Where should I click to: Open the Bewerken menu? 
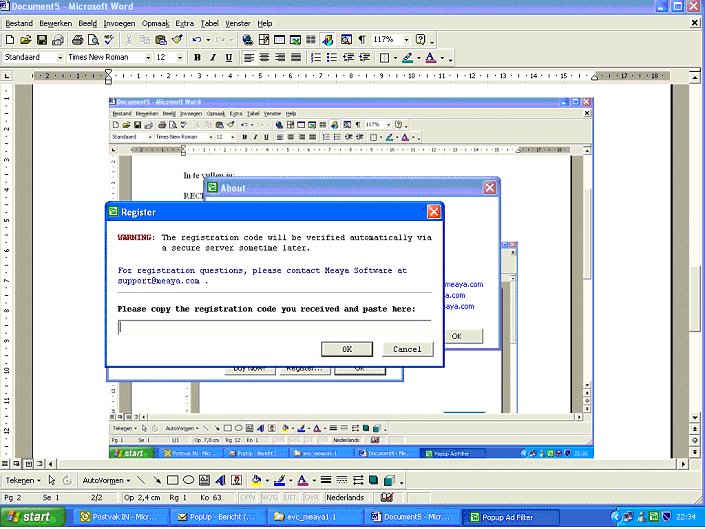(55, 23)
